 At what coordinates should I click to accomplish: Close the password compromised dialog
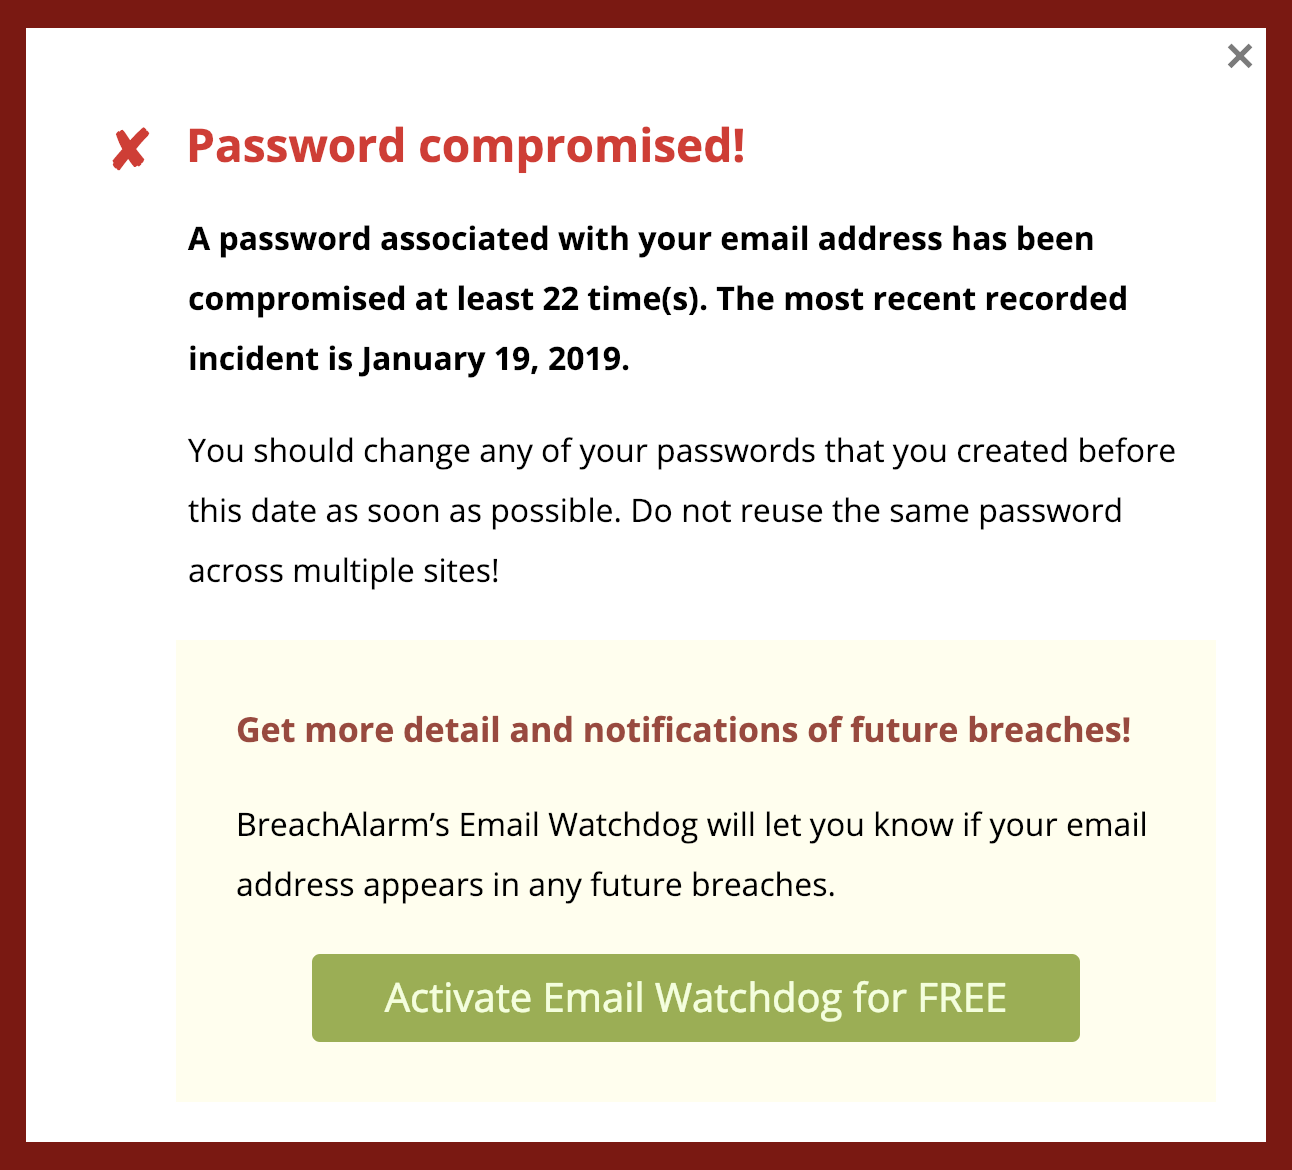[1239, 56]
